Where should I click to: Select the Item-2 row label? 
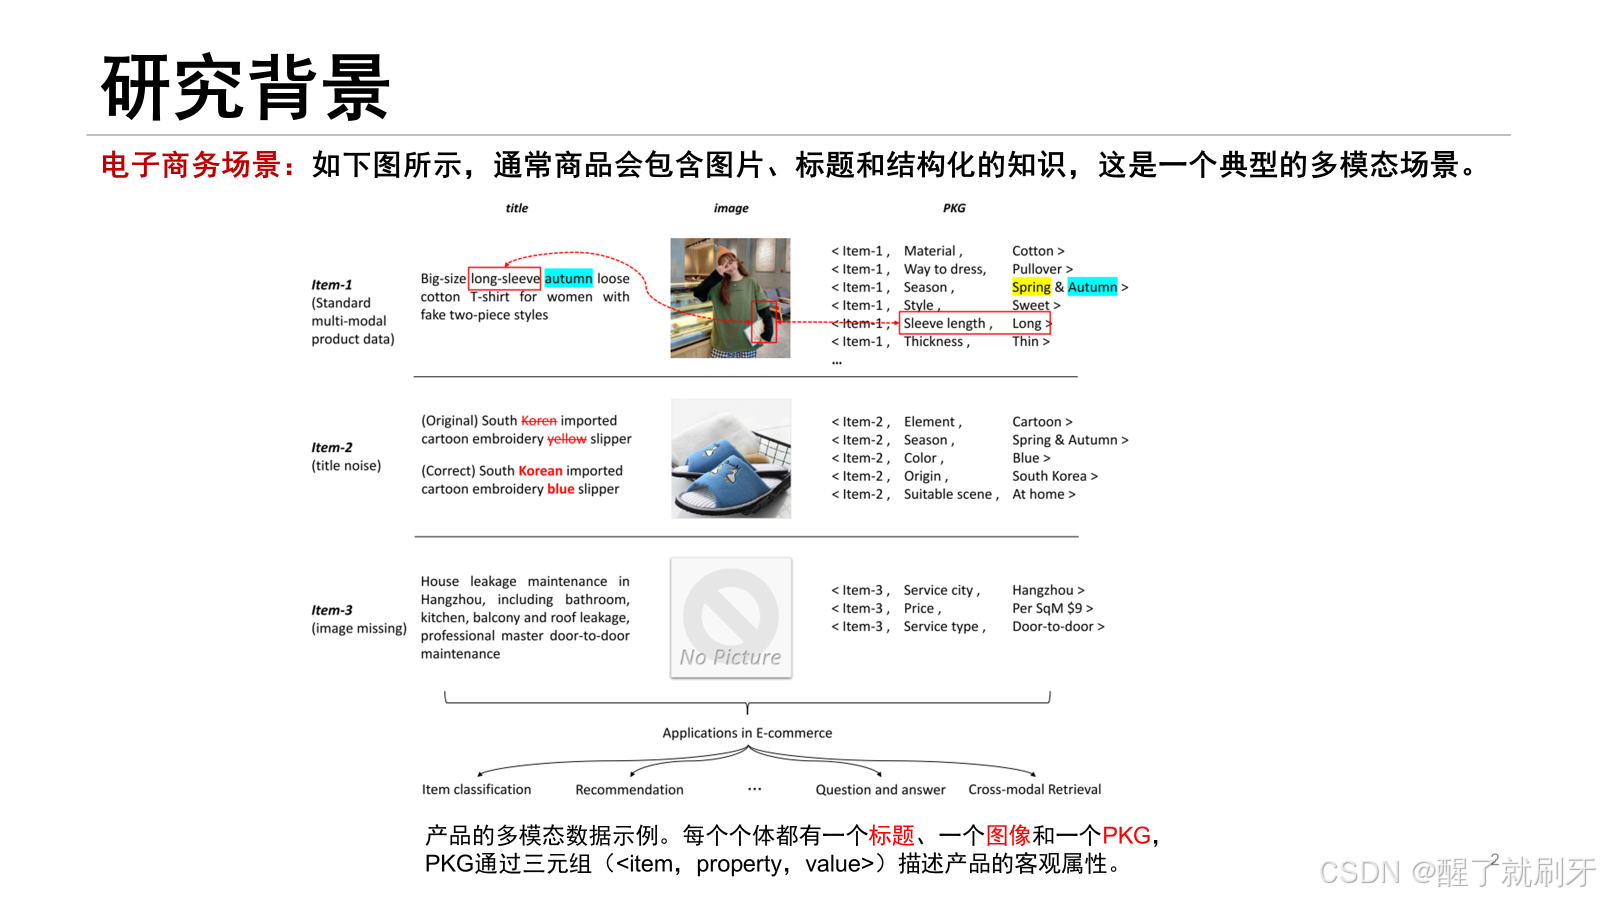[x=332, y=448]
